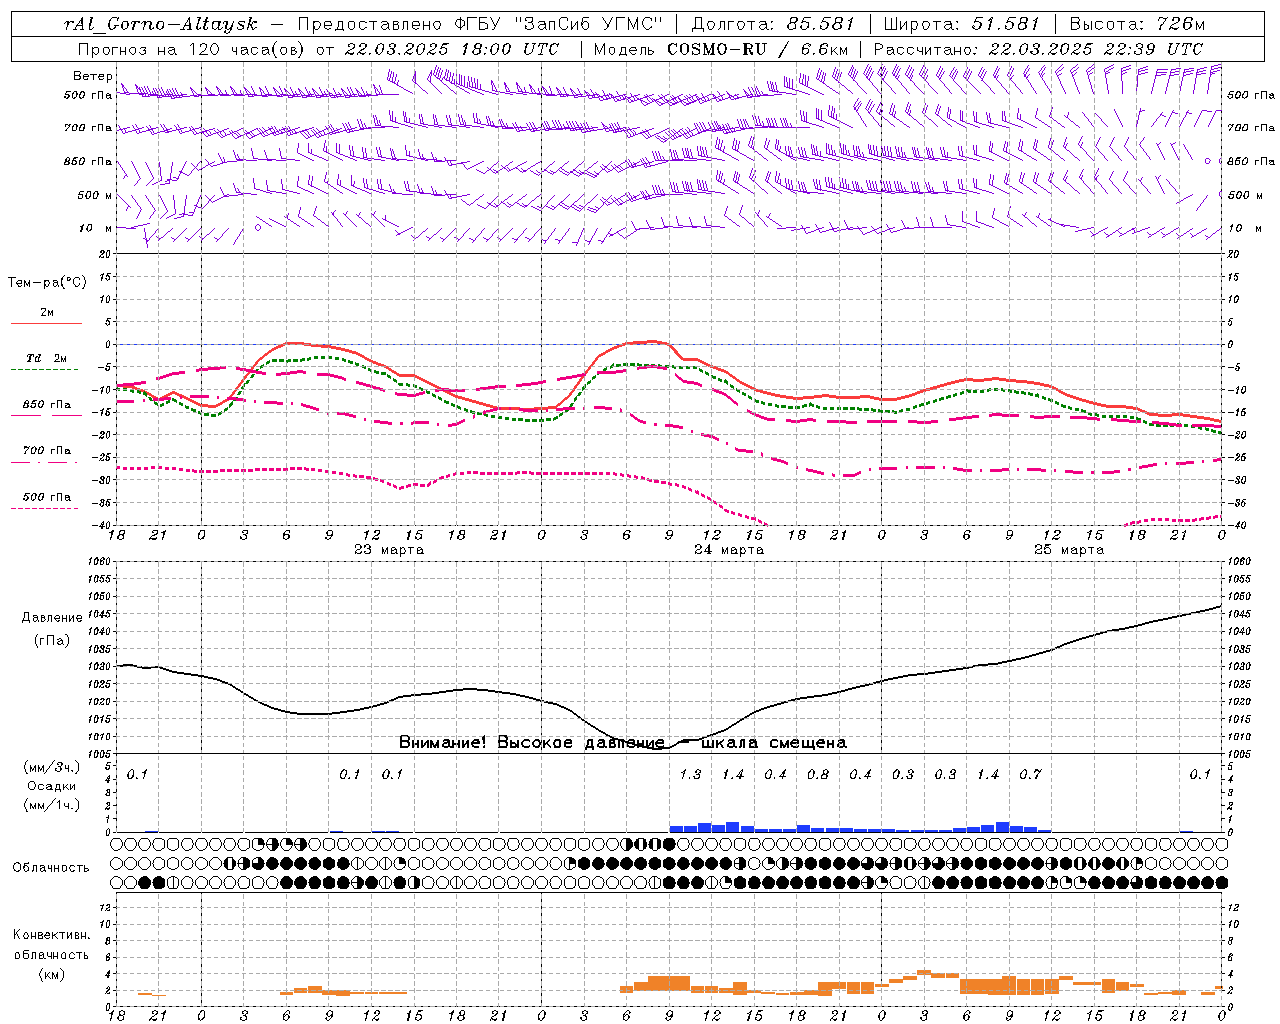Click the 0.8 precipitation amount
This screenshot has width=1280, height=1024.
coord(818,774)
